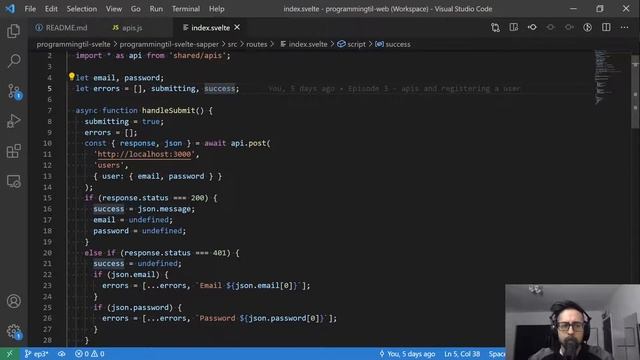The width and height of the screenshot is (640, 360).
Task: Open the Search view in activity bar
Action: point(13,61)
